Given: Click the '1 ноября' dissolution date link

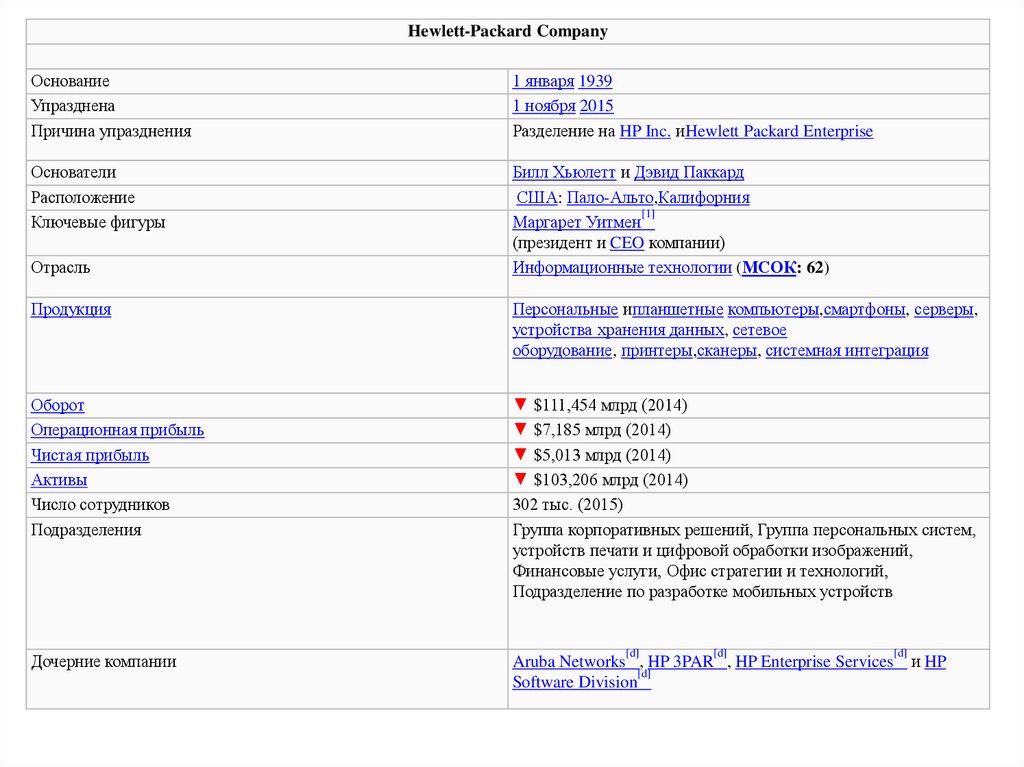Looking at the screenshot, I should click(x=543, y=106).
